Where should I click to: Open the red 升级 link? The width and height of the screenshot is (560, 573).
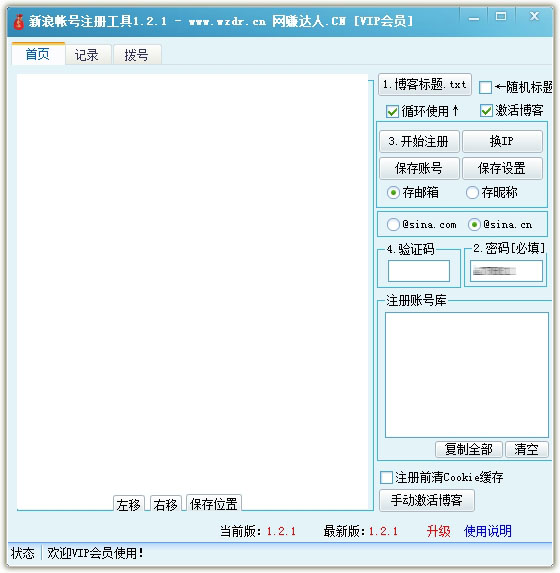pyautogui.click(x=439, y=531)
